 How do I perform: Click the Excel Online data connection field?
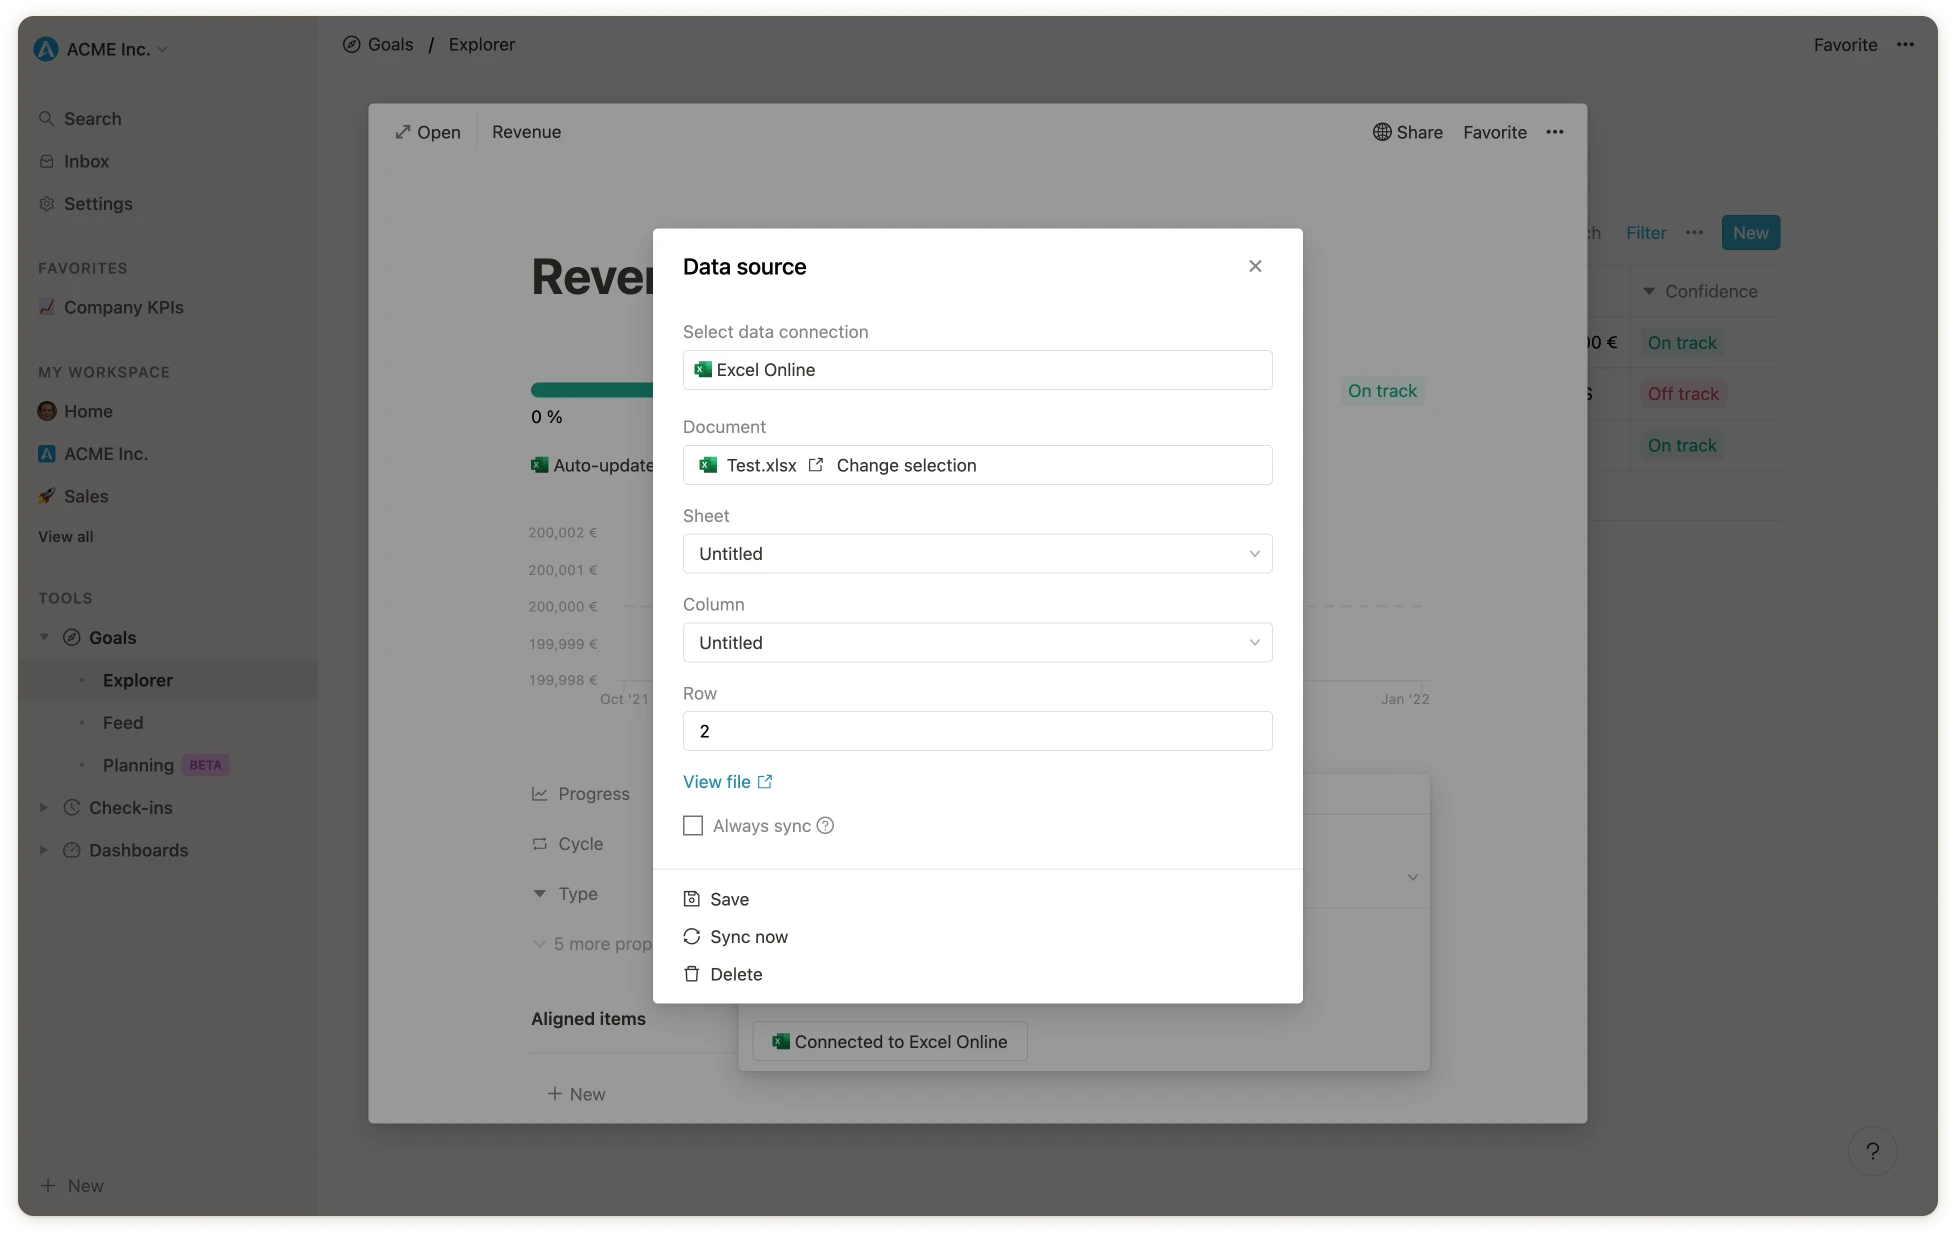point(977,370)
